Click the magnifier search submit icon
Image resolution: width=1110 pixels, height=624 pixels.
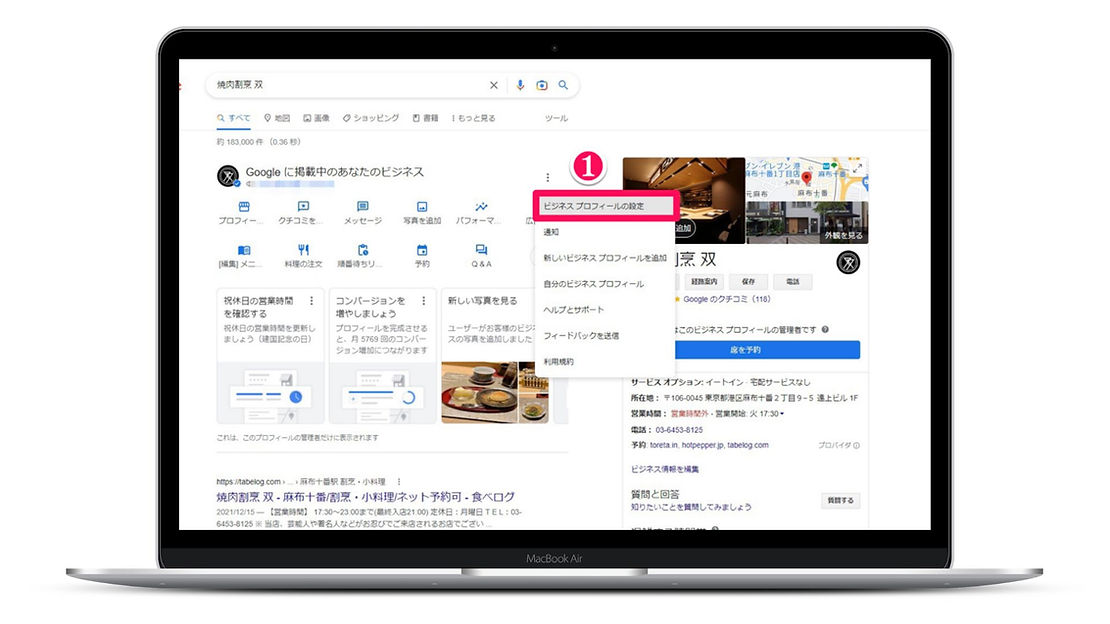(x=563, y=85)
